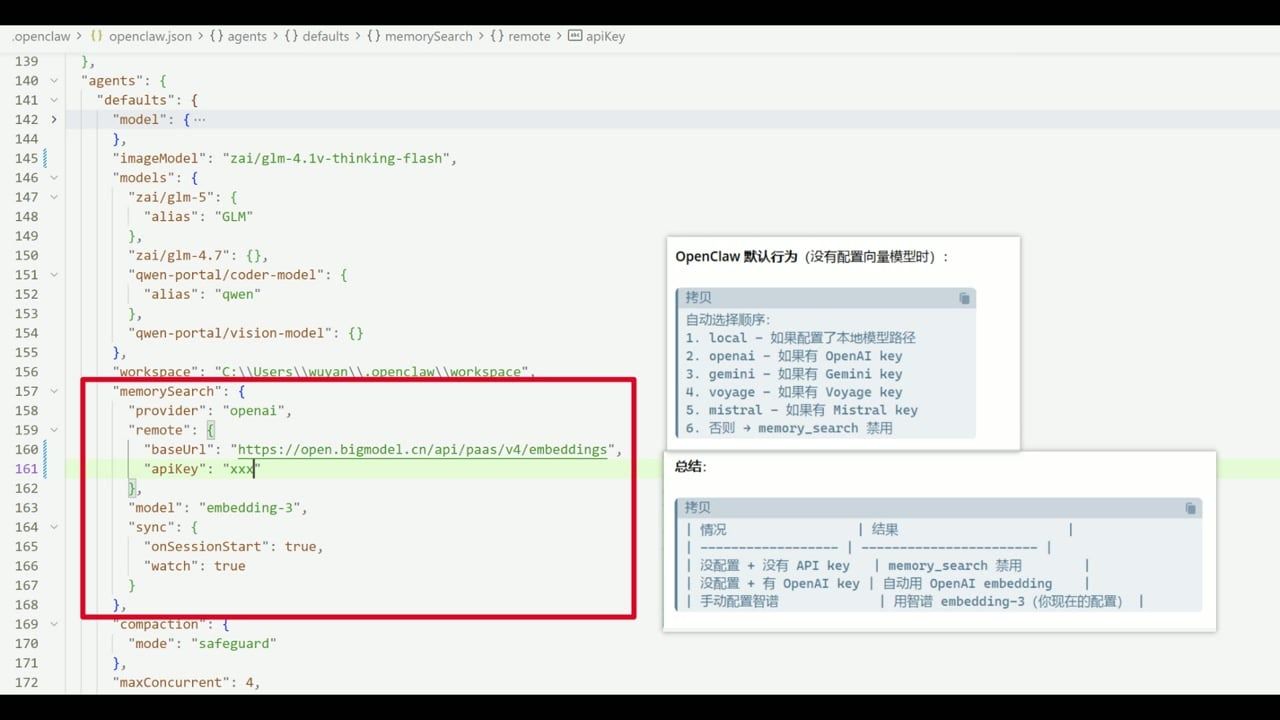
Task: Open the defaults breadcrumb segment
Action: [x=325, y=36]
